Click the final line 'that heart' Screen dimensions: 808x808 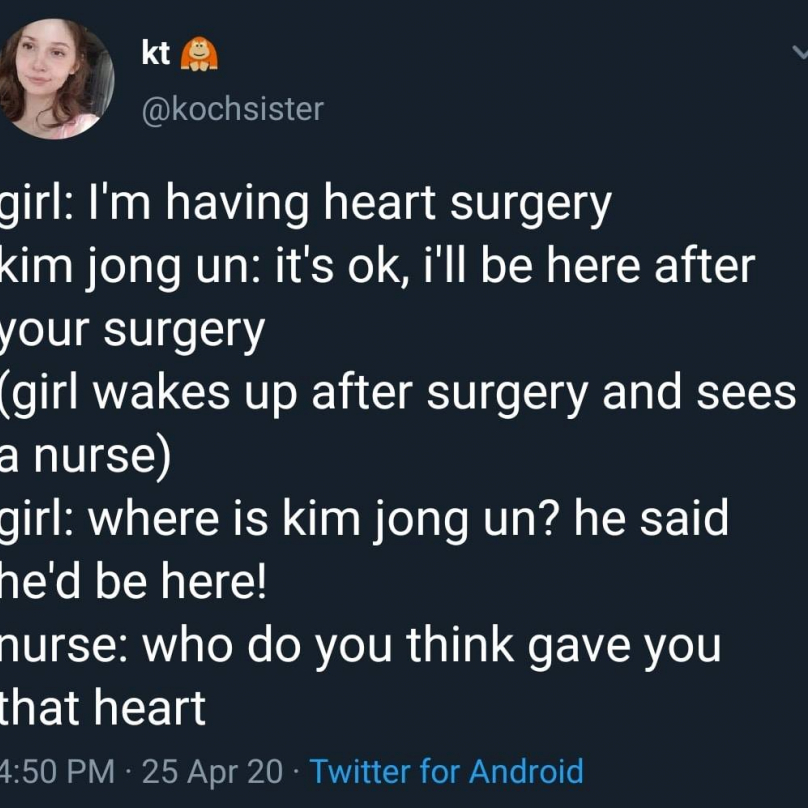(x=103, y=708)
